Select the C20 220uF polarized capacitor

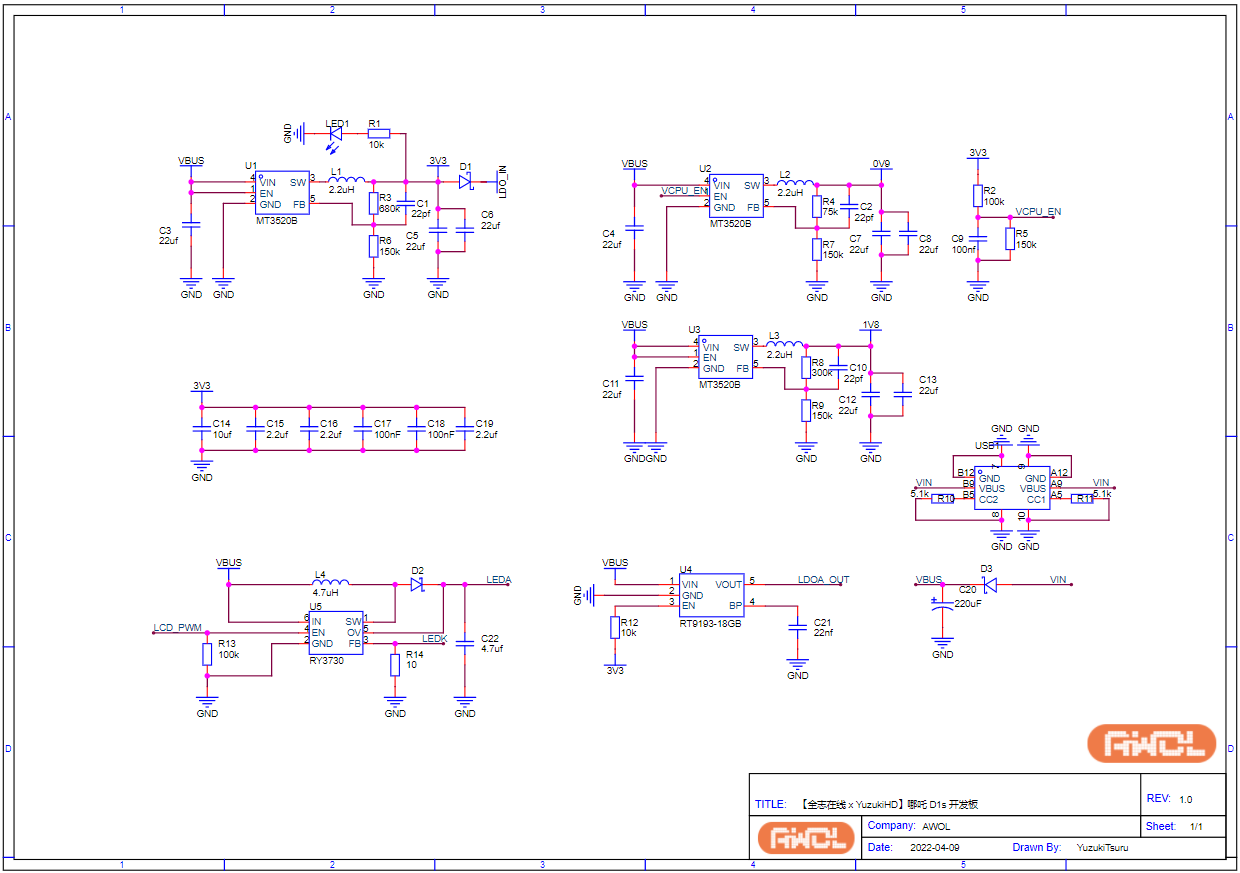941,604
